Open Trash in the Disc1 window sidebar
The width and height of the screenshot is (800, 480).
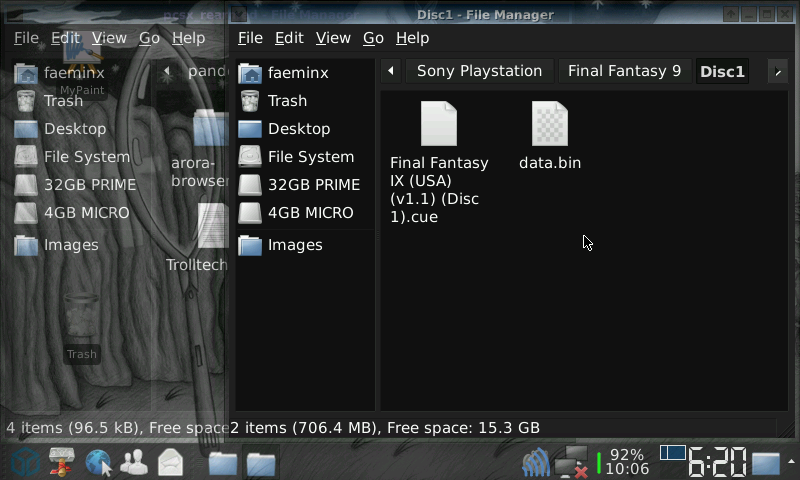point(286,101)
